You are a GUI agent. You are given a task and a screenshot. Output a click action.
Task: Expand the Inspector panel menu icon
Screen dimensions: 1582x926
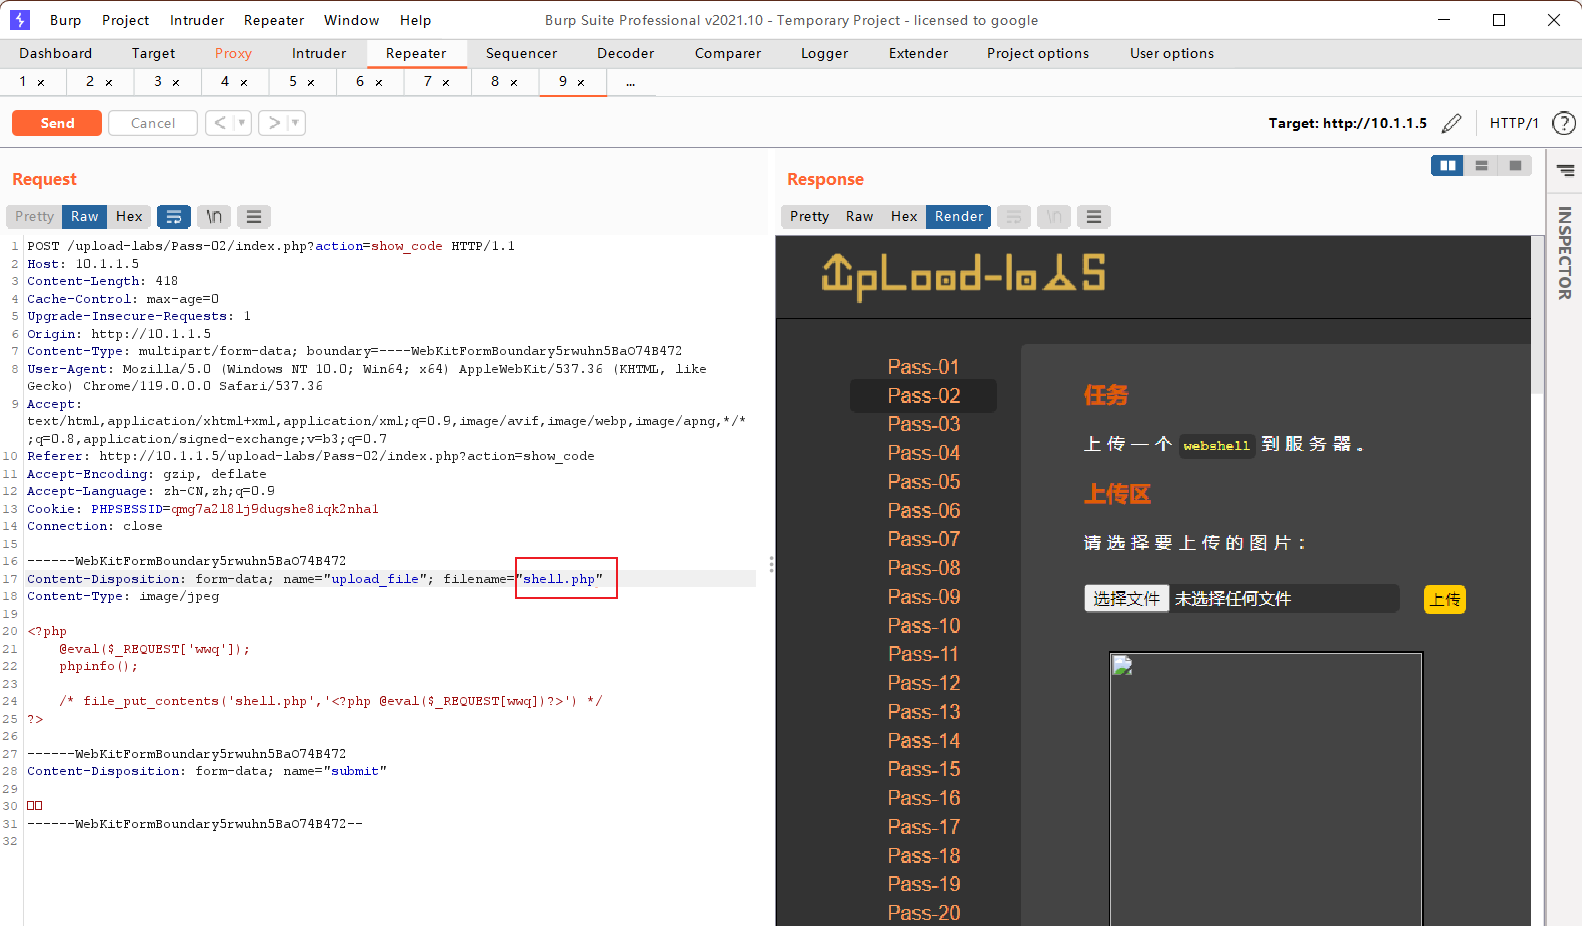click(x=1565, y=171)
